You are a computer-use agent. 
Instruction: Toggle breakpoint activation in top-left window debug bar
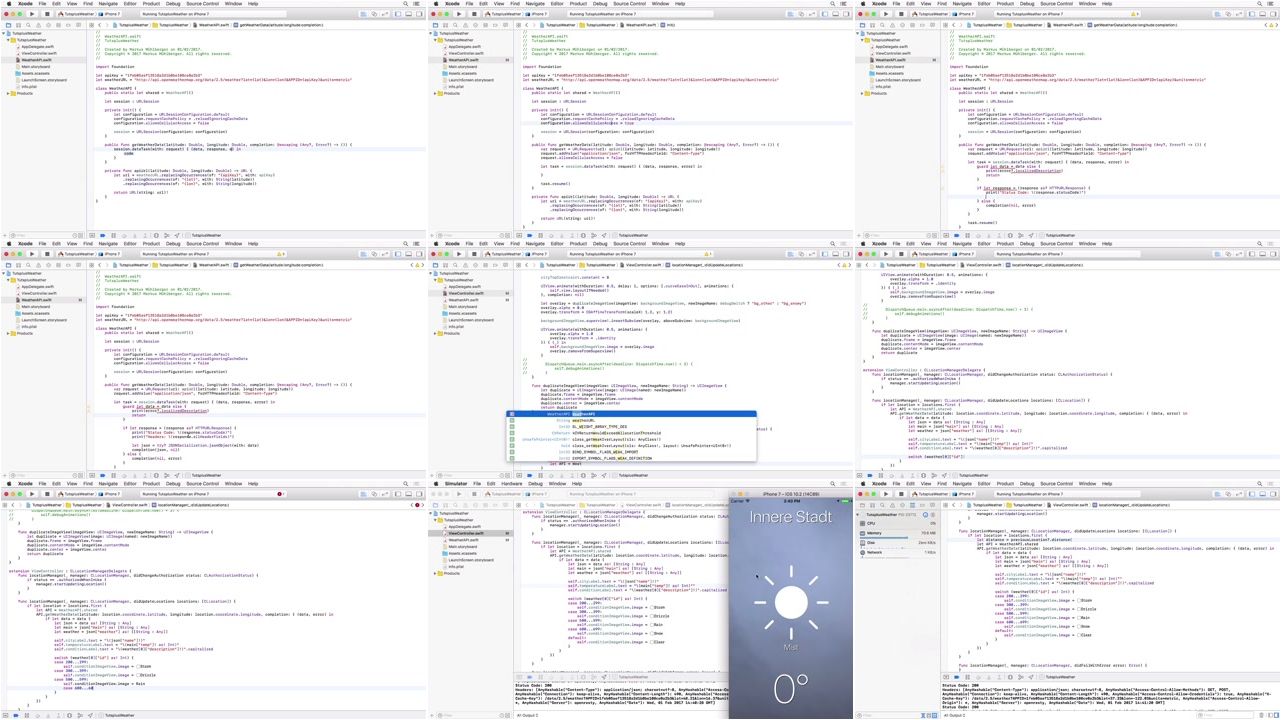point(102,235)
